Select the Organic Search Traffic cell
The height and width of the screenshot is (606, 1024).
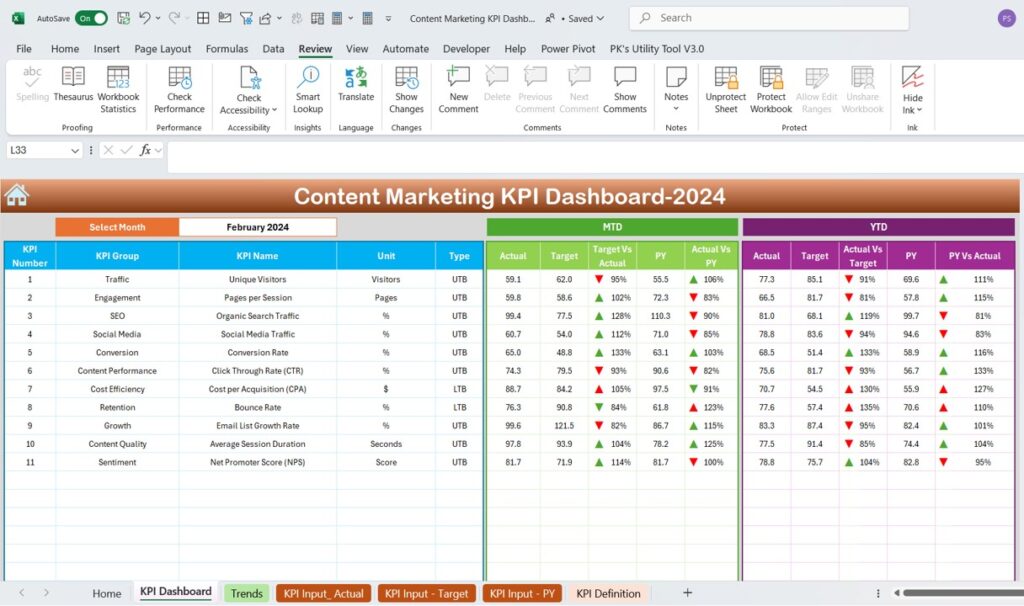(x=257, y=316)
